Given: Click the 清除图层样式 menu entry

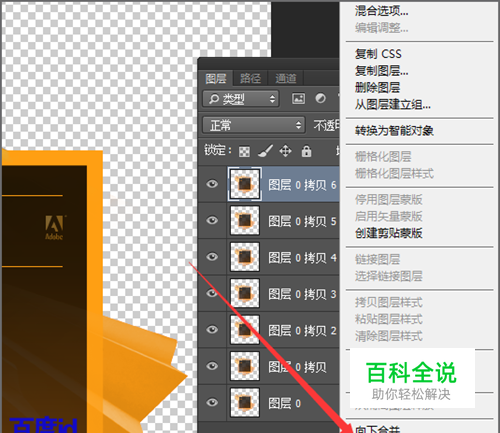Looking at the screenshot, I should (389, 336).
